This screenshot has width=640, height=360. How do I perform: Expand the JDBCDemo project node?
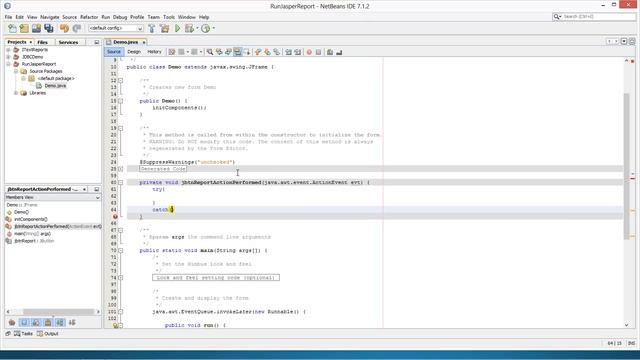coord(8,57)
